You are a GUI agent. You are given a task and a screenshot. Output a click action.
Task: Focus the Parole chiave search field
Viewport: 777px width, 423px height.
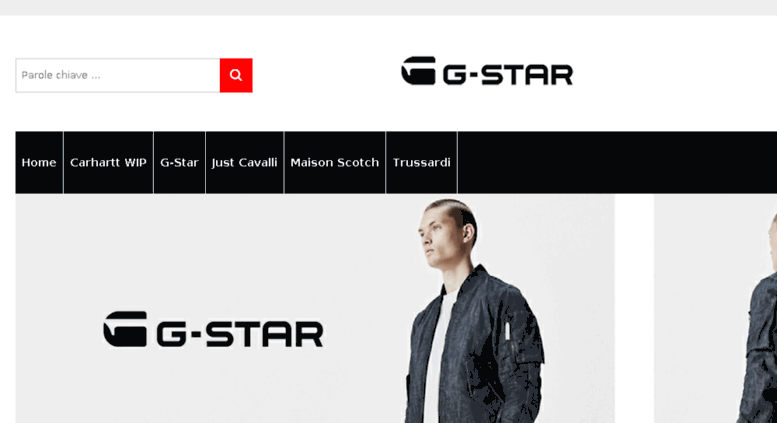tap(118, 75)
